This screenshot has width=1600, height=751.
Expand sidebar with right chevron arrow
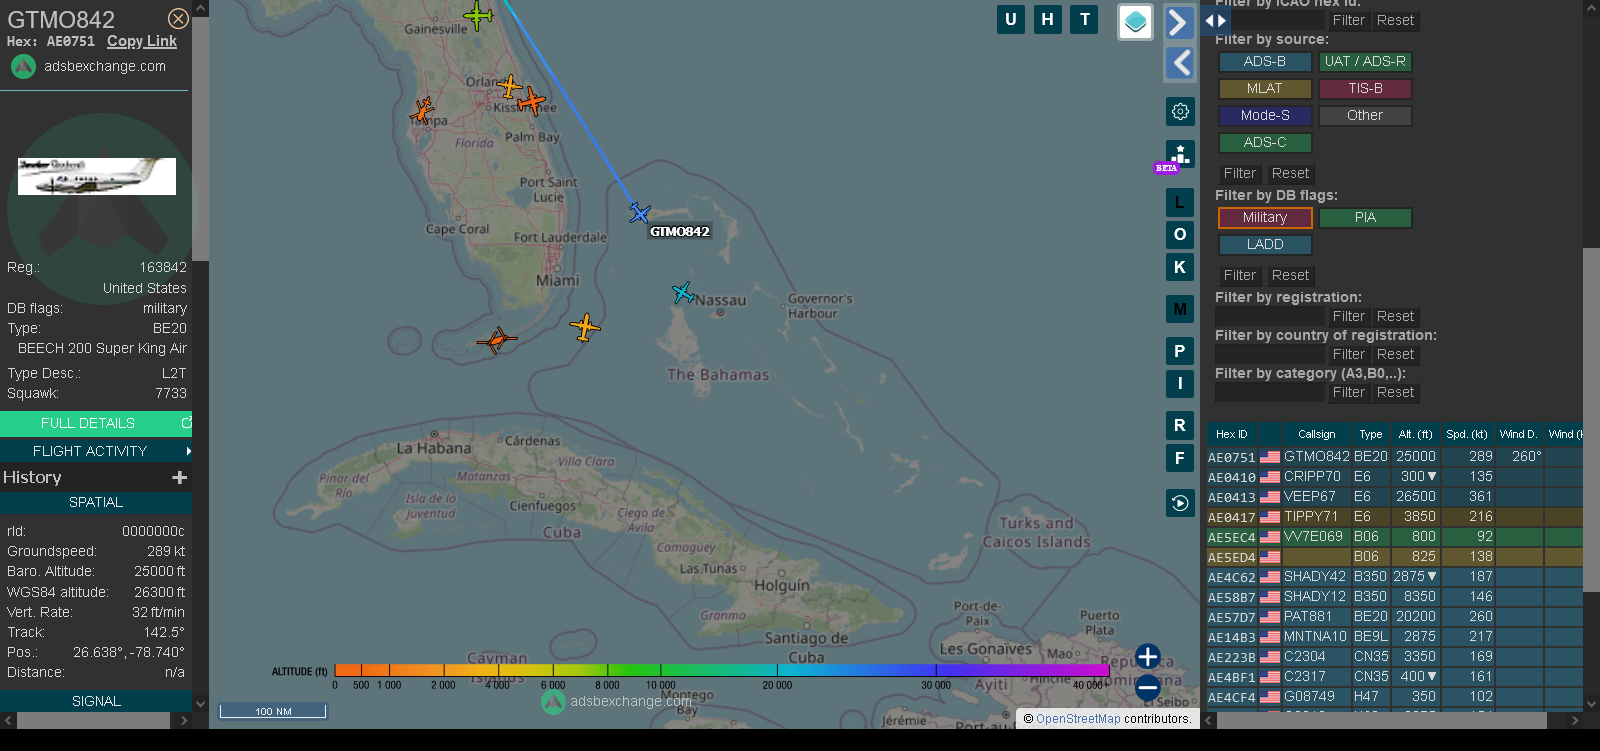1180,22
